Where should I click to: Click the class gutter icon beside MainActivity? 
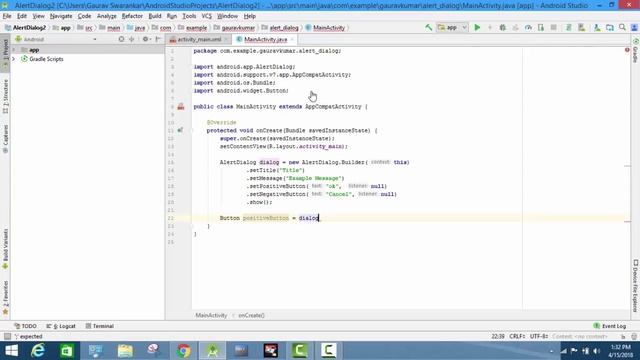181,107
